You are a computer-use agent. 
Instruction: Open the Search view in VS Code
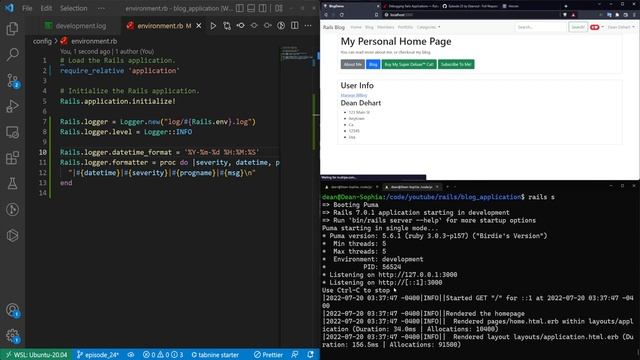point(12,54)
